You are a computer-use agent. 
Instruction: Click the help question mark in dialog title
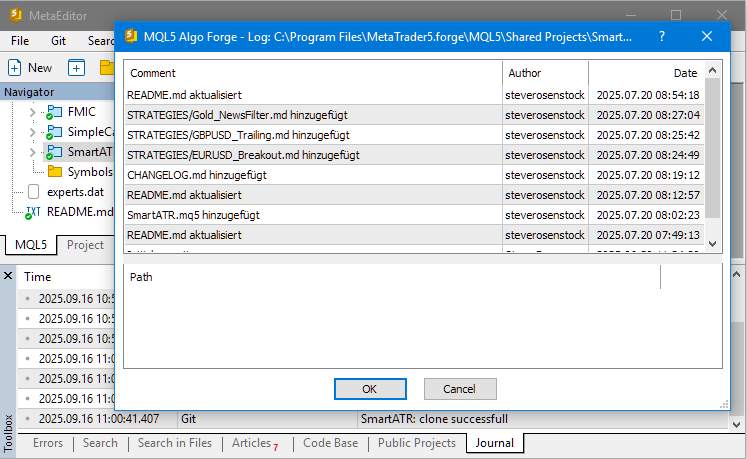point(662,36)
